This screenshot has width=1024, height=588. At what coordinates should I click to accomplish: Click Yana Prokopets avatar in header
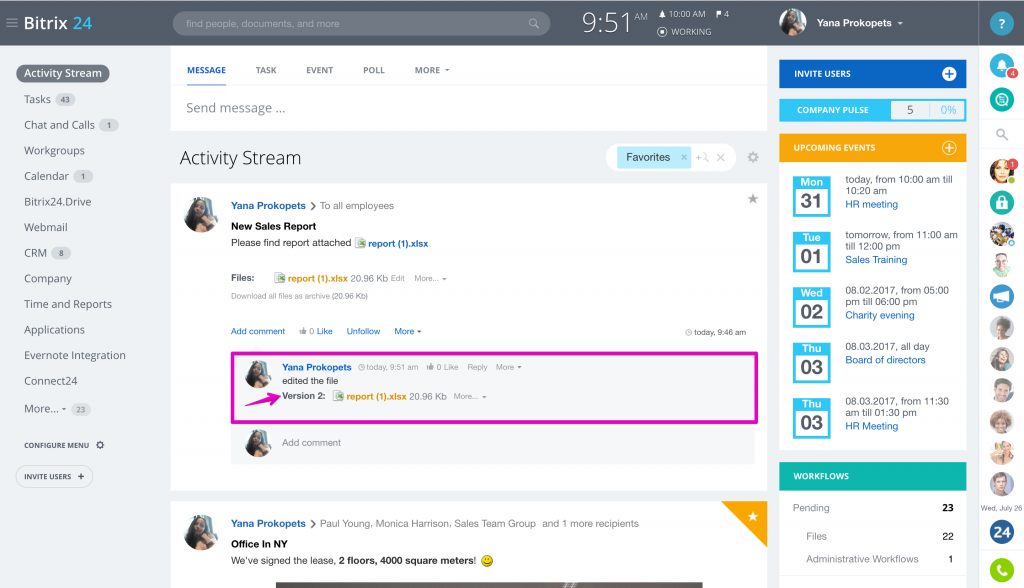point(793,22)
